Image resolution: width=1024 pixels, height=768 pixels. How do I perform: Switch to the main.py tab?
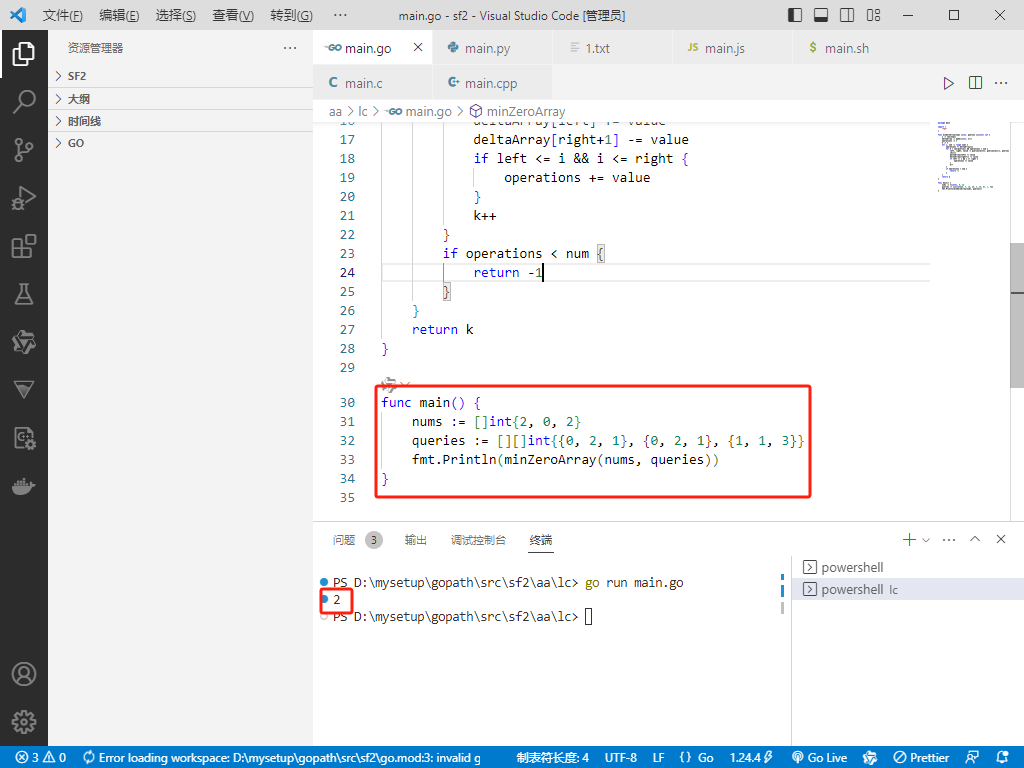[x=492, y=48]
